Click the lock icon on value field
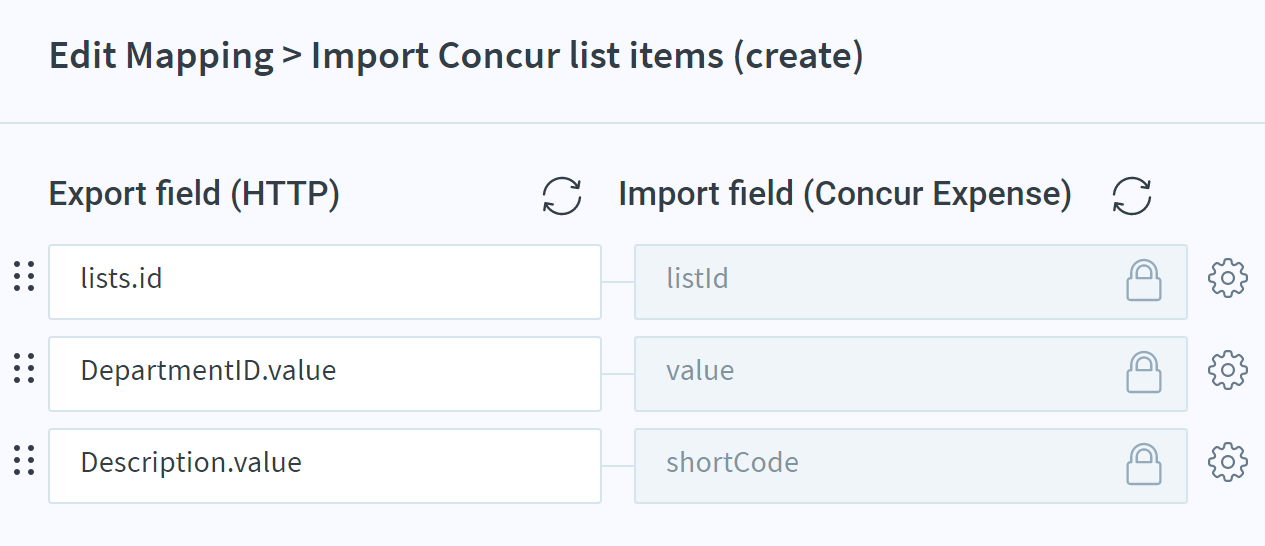This screenshot has height=546, width=1265. coord(1144,372)
